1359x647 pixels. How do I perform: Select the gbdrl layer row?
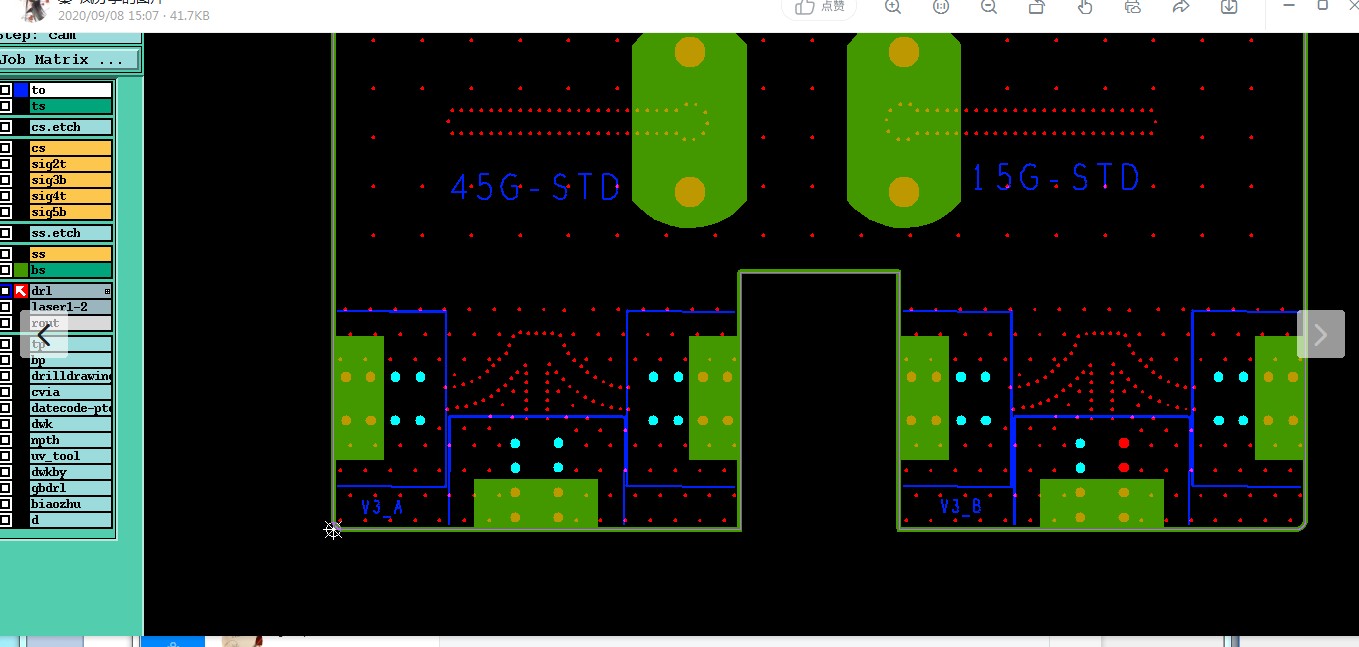point(71,488)
